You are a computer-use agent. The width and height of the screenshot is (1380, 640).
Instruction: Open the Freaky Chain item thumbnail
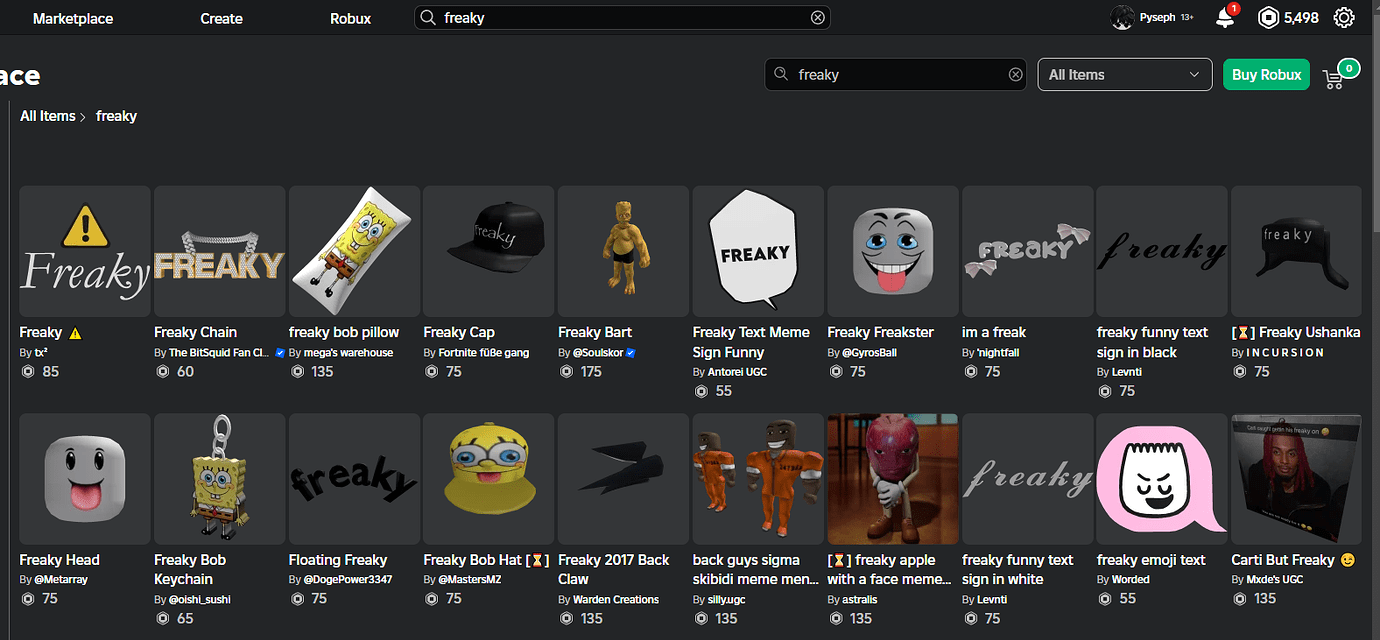(220, 252)
